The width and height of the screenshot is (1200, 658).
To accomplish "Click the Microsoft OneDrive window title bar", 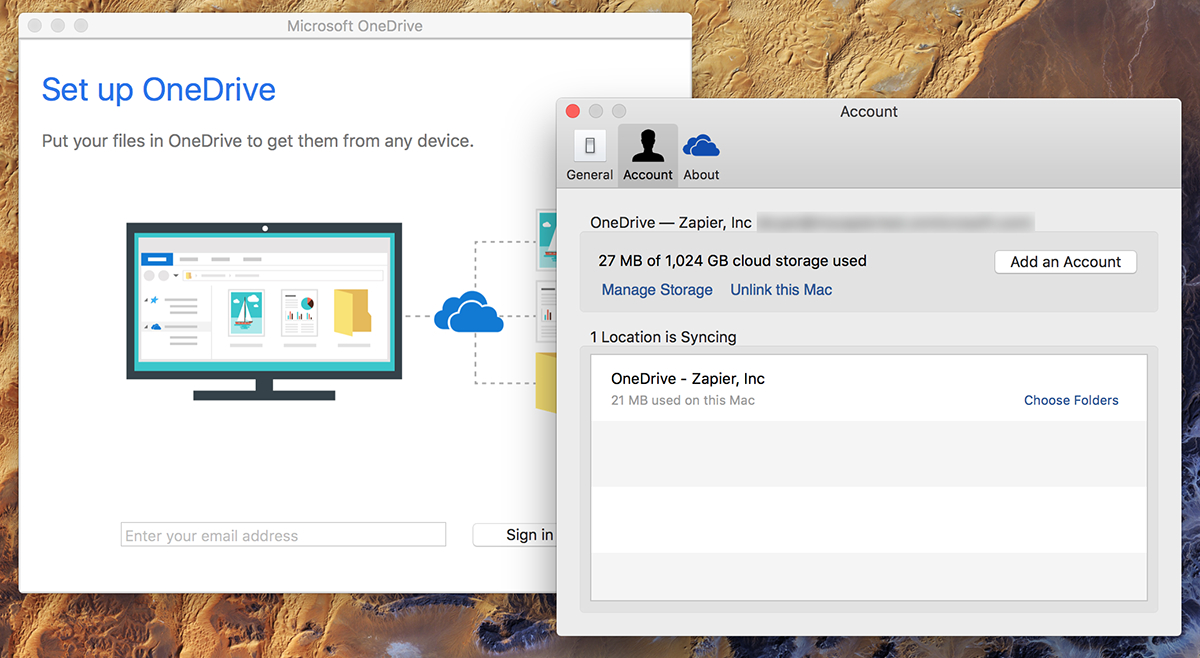I will 355,25.
